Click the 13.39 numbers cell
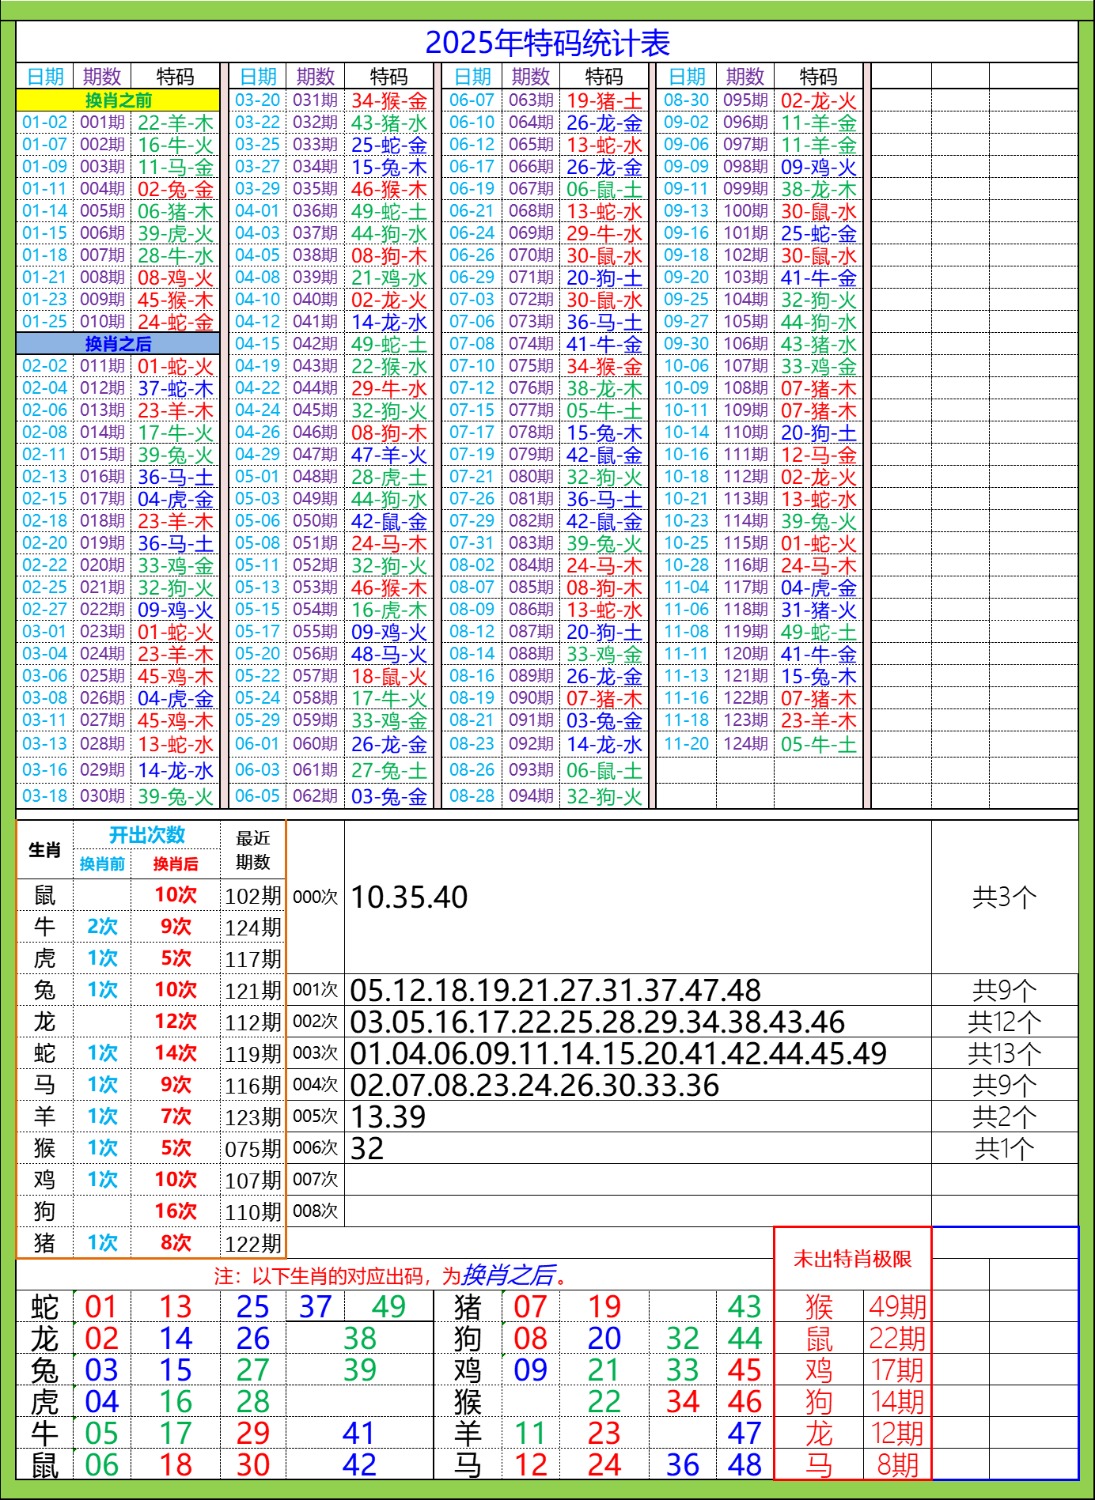Viewport: 1095px width, 1500px height. pyautogui.click(x=388, y=1116)
